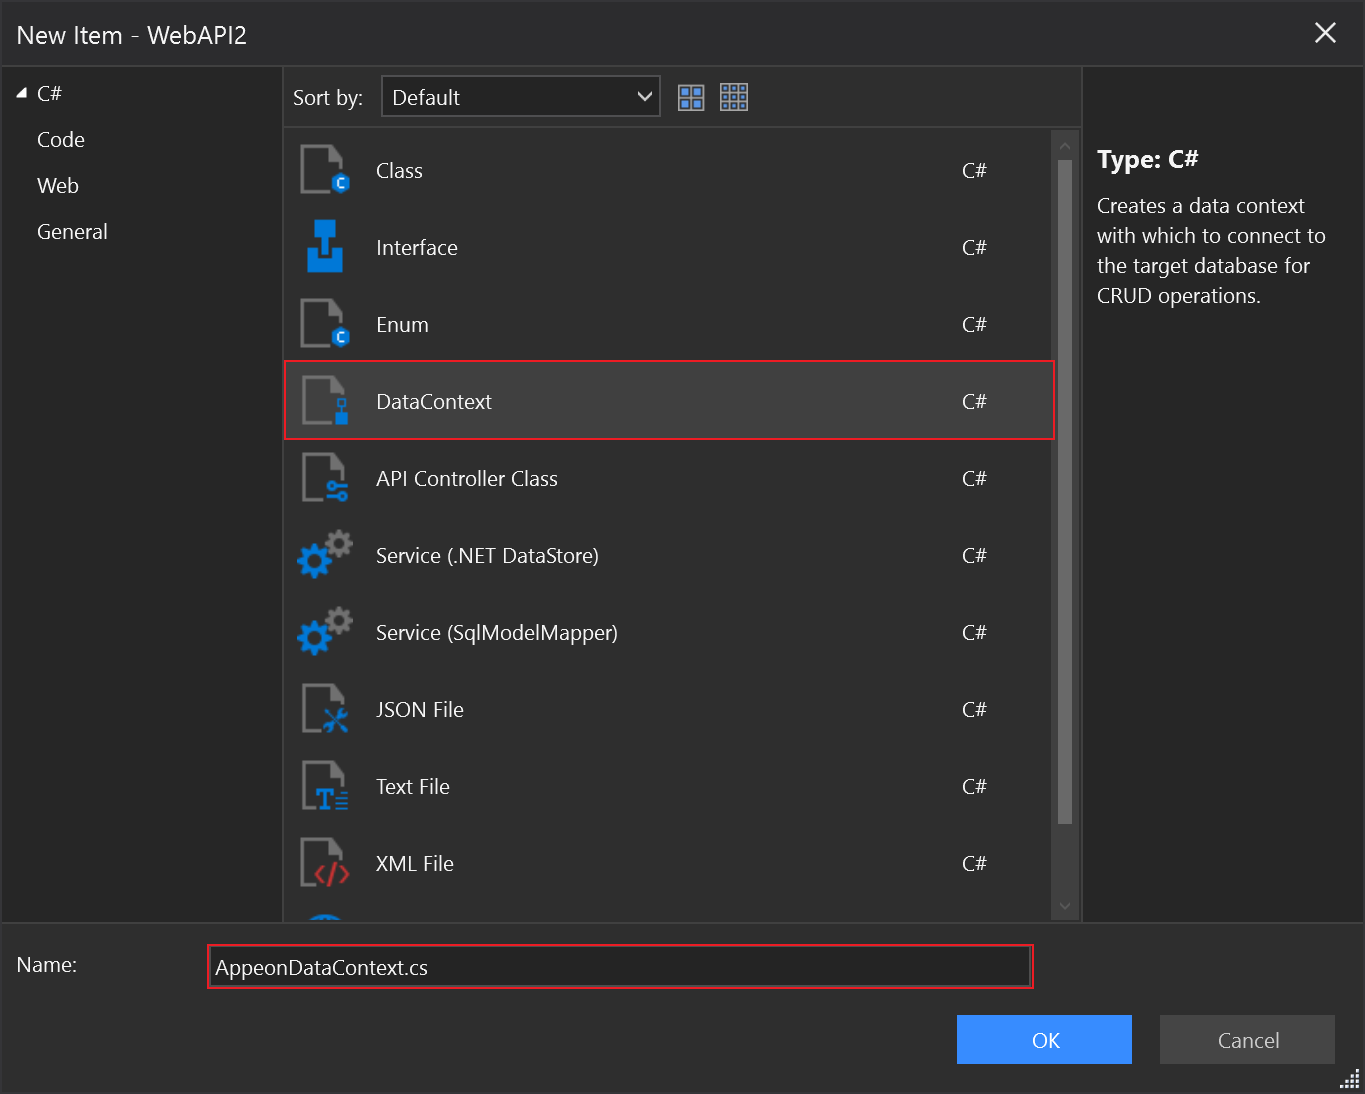1365x1094 pixels.
Task: Collapse the C# tree node
Action: 22,93
